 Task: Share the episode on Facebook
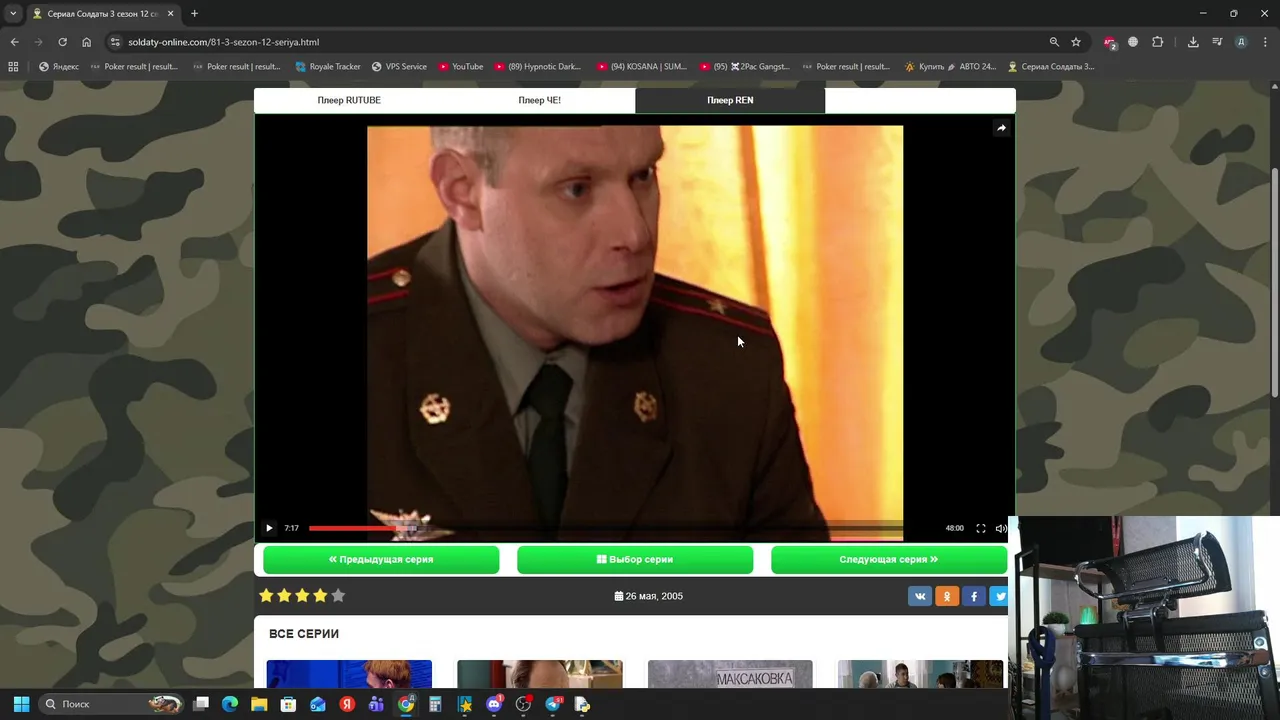coord(974,596)
